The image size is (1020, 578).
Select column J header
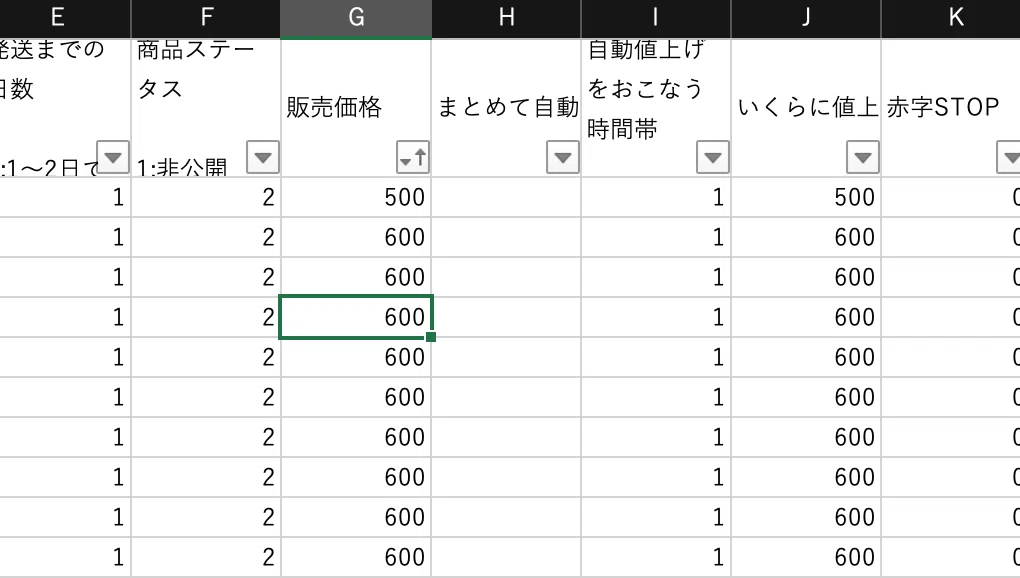[x=806, y=18]
